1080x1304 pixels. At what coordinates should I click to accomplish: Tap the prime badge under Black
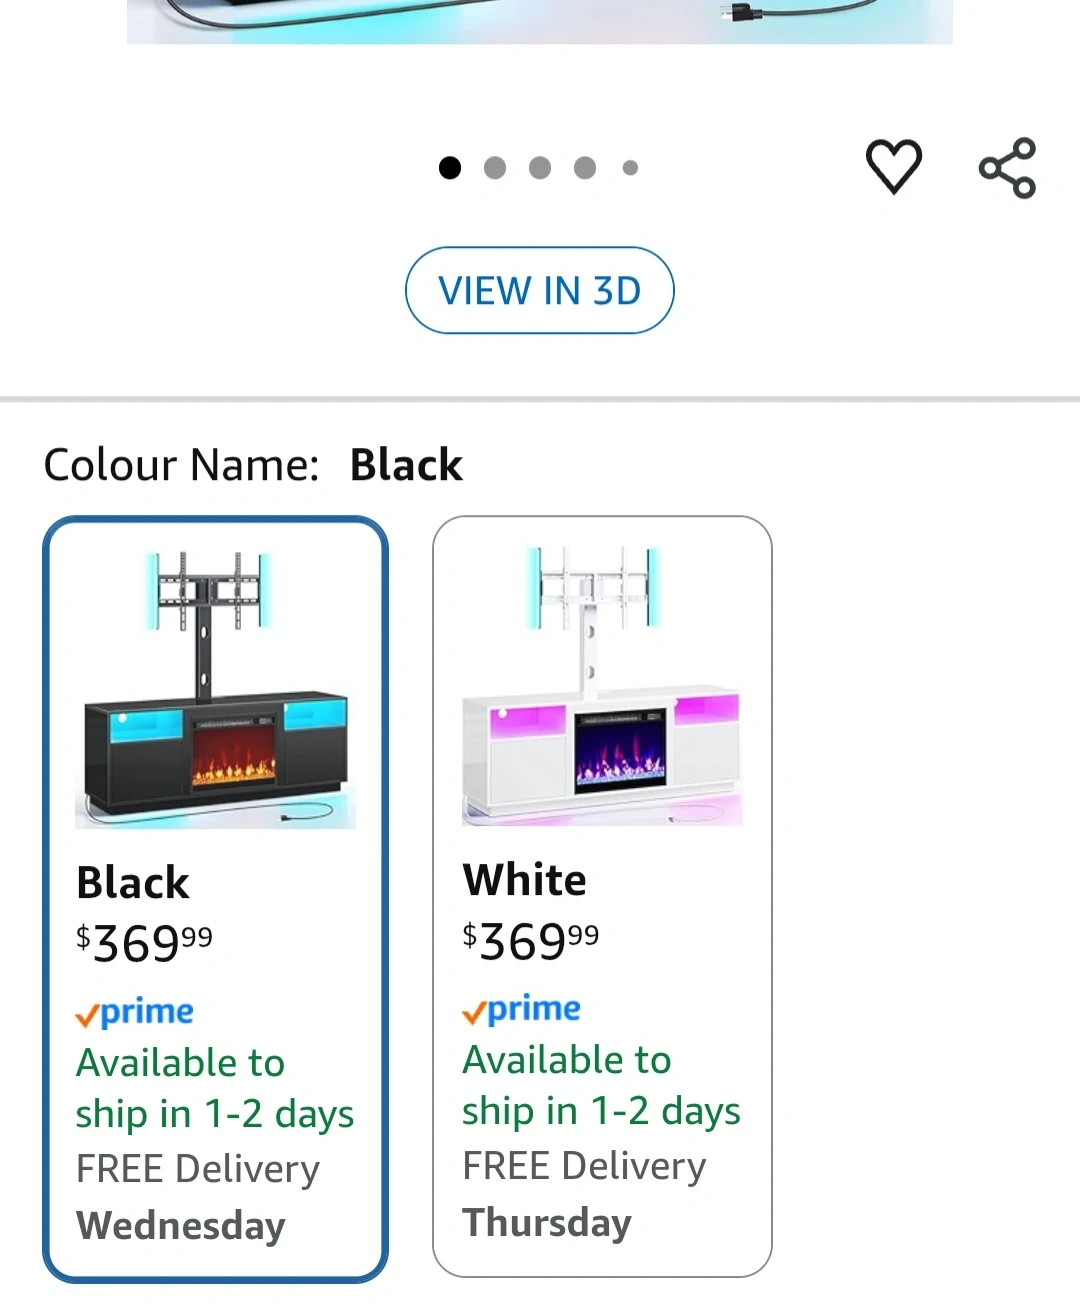tap(135, 1012)
